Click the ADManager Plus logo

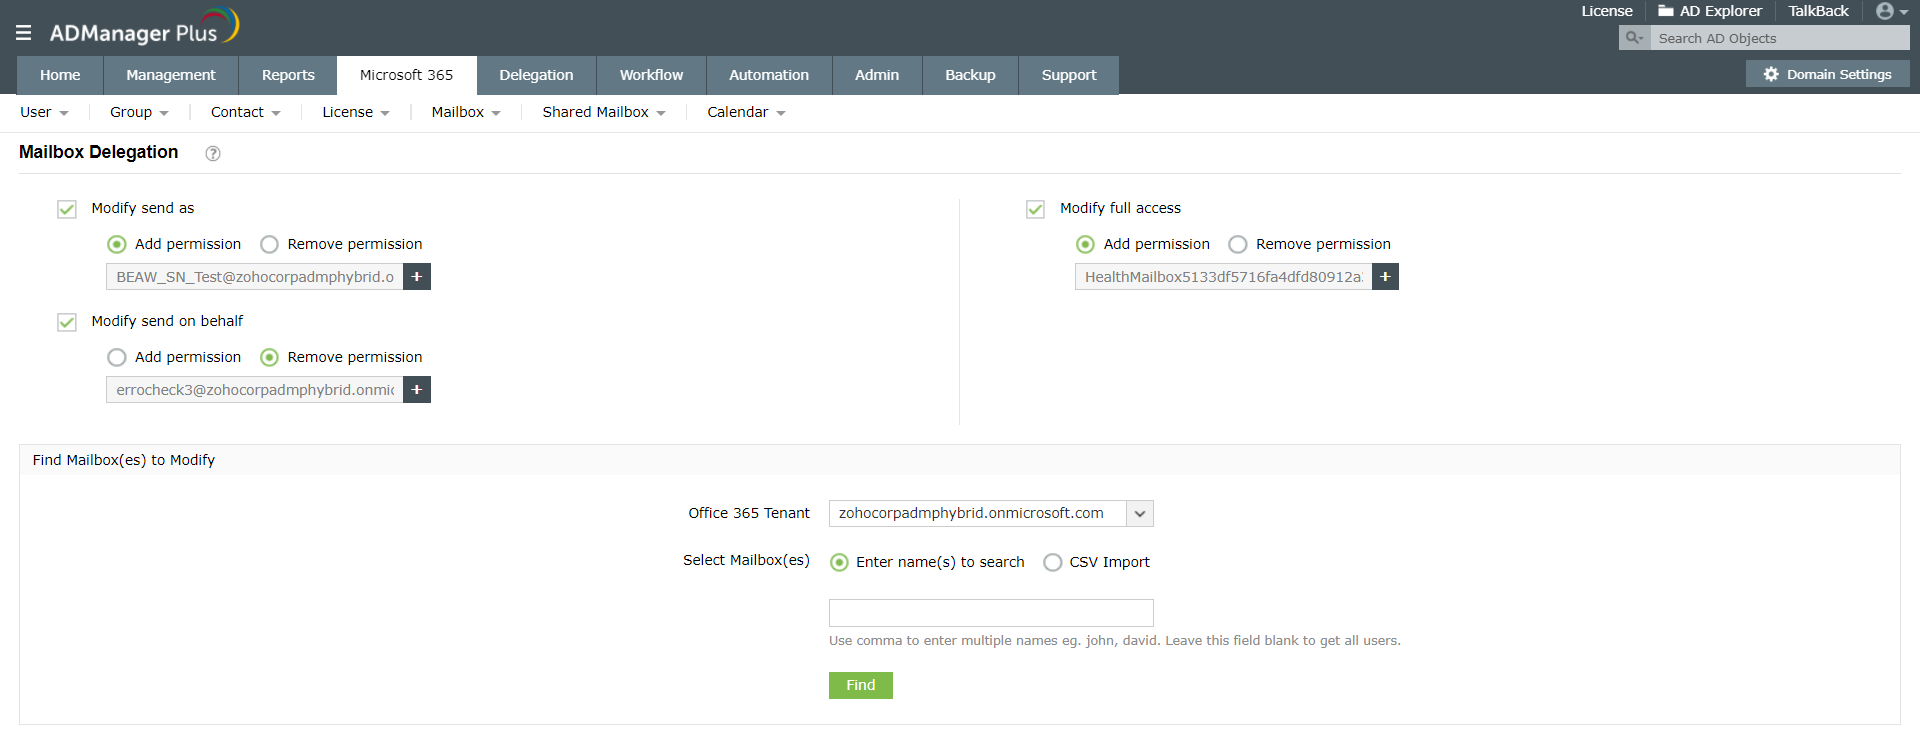coord(144,28)
